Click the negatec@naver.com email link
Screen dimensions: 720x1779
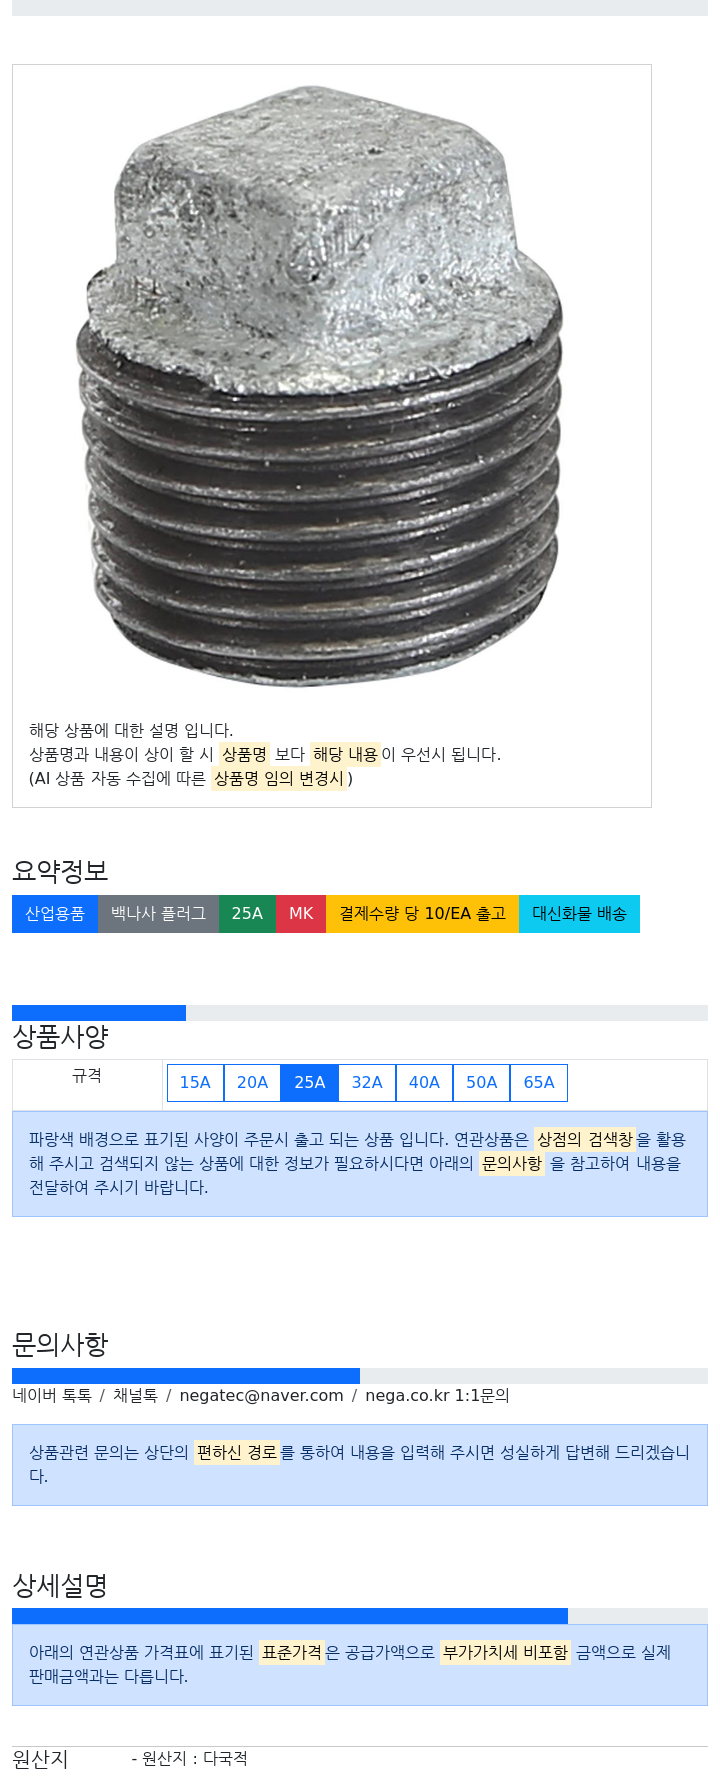click(261, 1396)
